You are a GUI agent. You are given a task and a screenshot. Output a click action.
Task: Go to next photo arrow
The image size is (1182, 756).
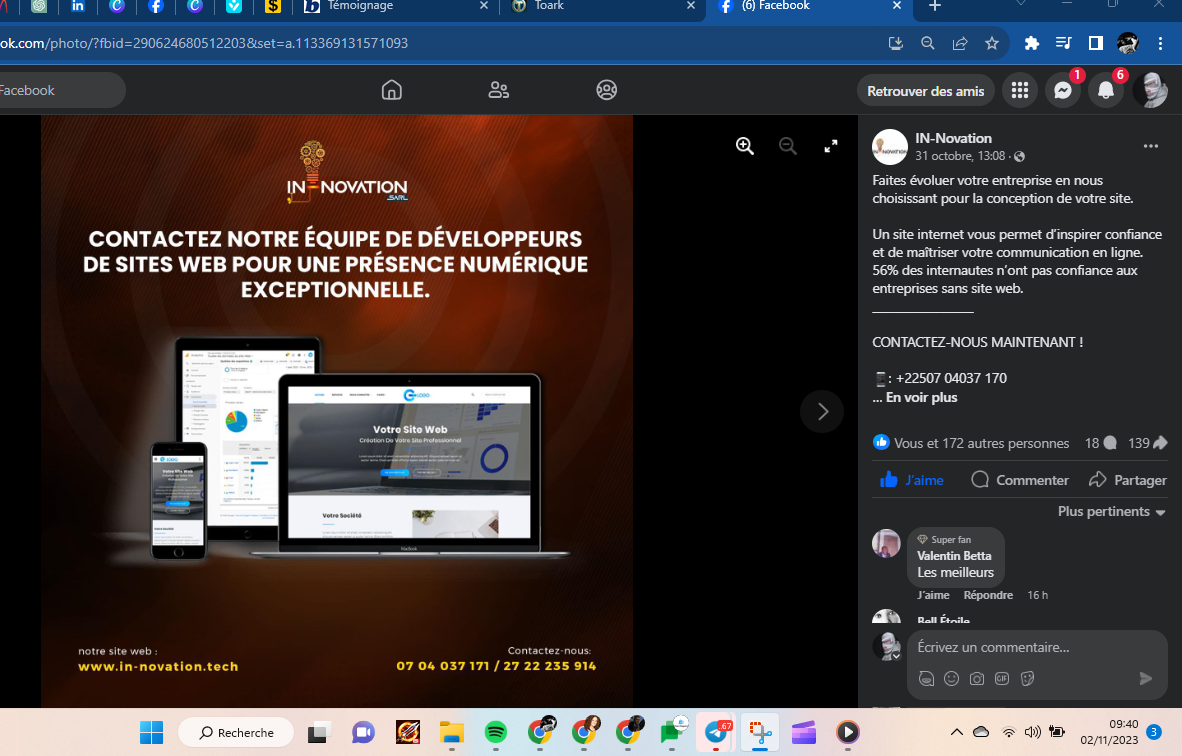click(822, 411)
